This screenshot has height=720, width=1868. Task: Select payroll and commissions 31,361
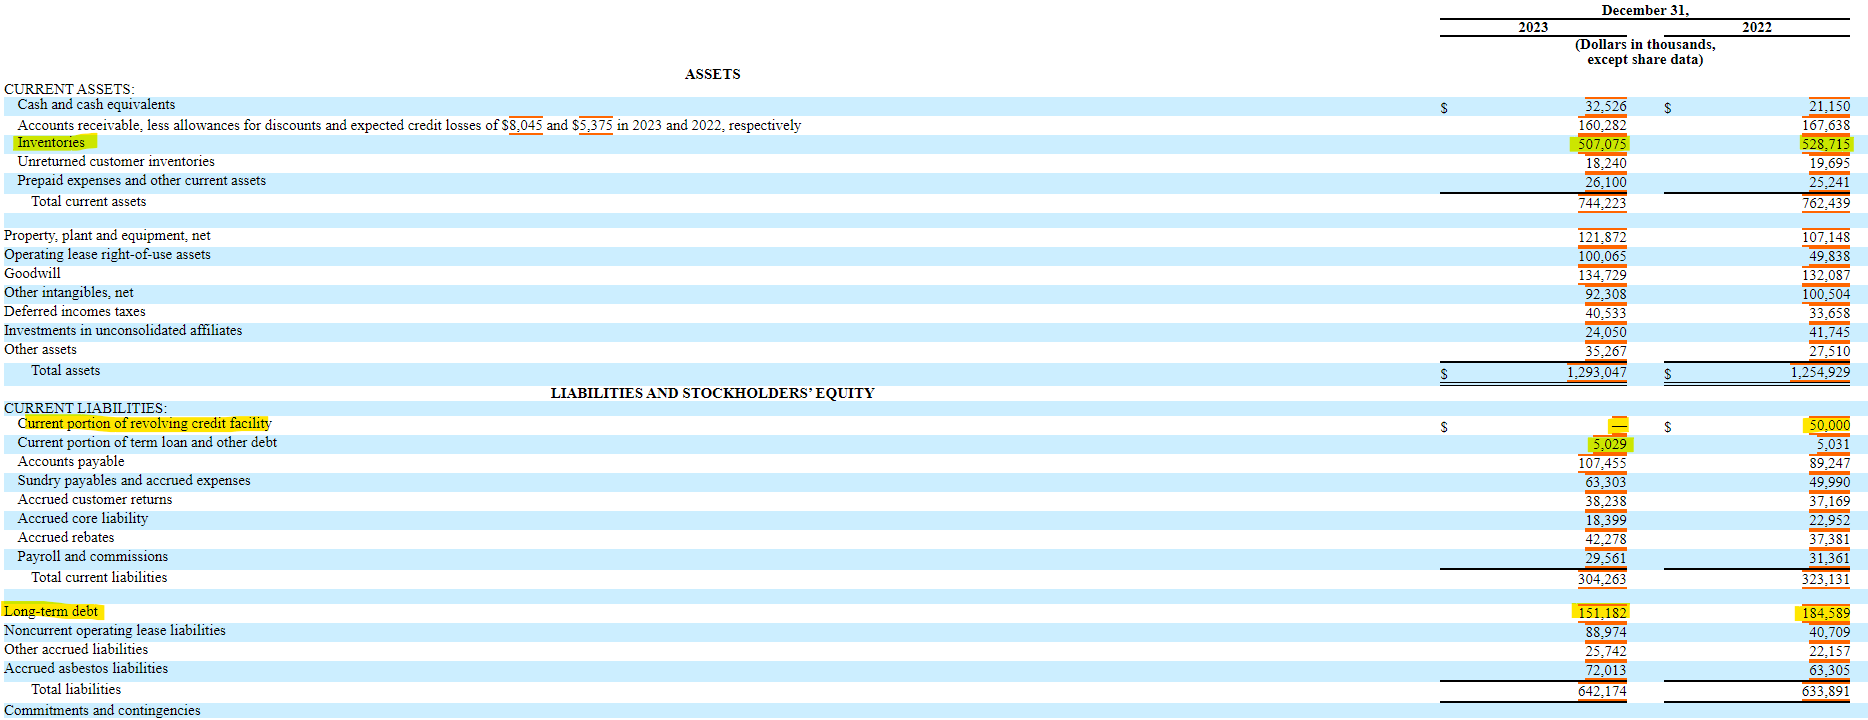click(x=1829, y=558)
